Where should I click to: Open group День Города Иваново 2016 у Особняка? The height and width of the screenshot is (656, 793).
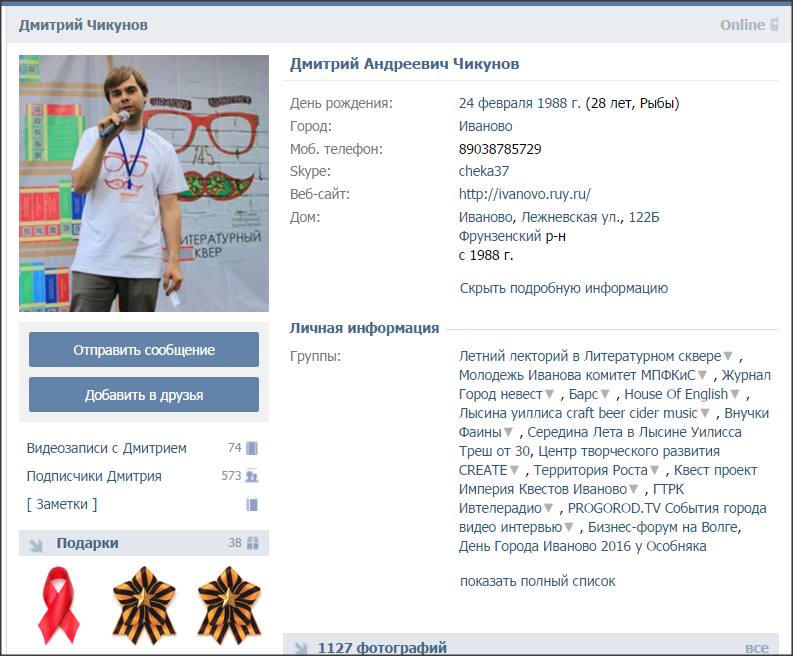click(583, 546)
